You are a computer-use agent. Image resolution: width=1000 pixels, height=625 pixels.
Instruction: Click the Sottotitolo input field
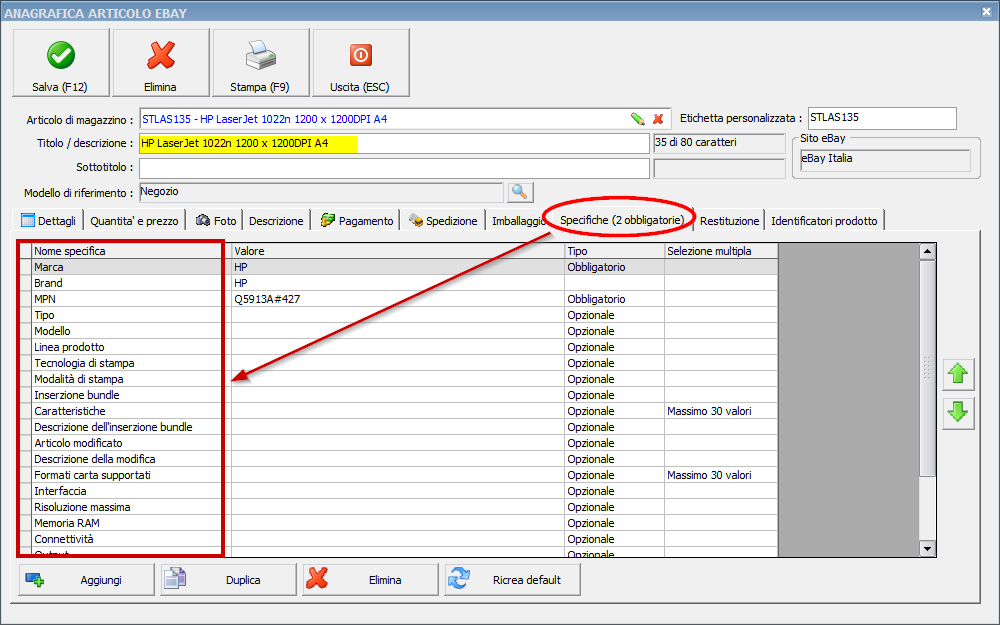click(x=394, y=168)
